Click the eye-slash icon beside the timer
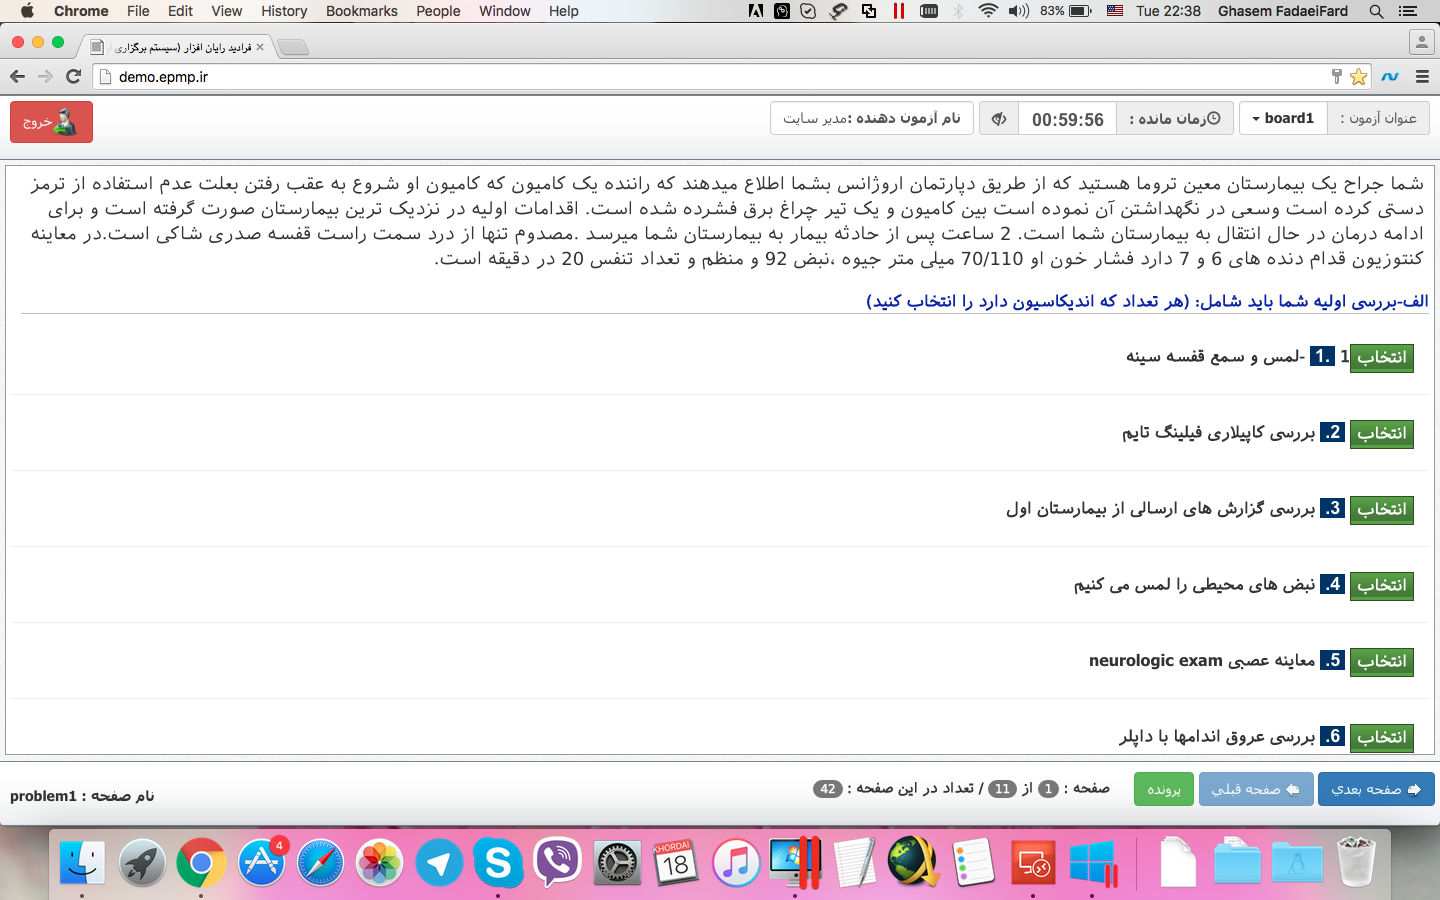This screenshot has width=1440, height=900. click(998, 119)
